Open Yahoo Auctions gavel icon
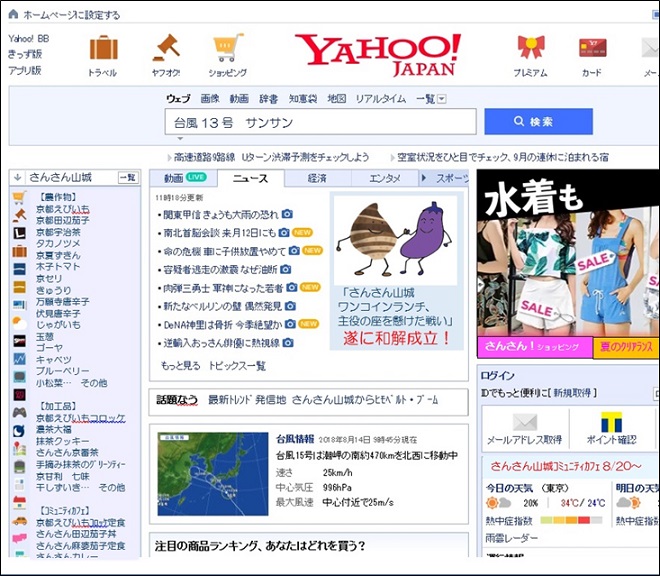Viewport: 660px width, 576px height. coord(166,48)
